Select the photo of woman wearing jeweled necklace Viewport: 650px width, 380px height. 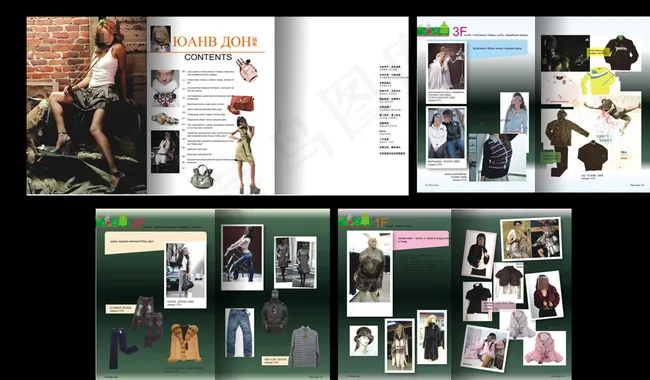point(165,88)
